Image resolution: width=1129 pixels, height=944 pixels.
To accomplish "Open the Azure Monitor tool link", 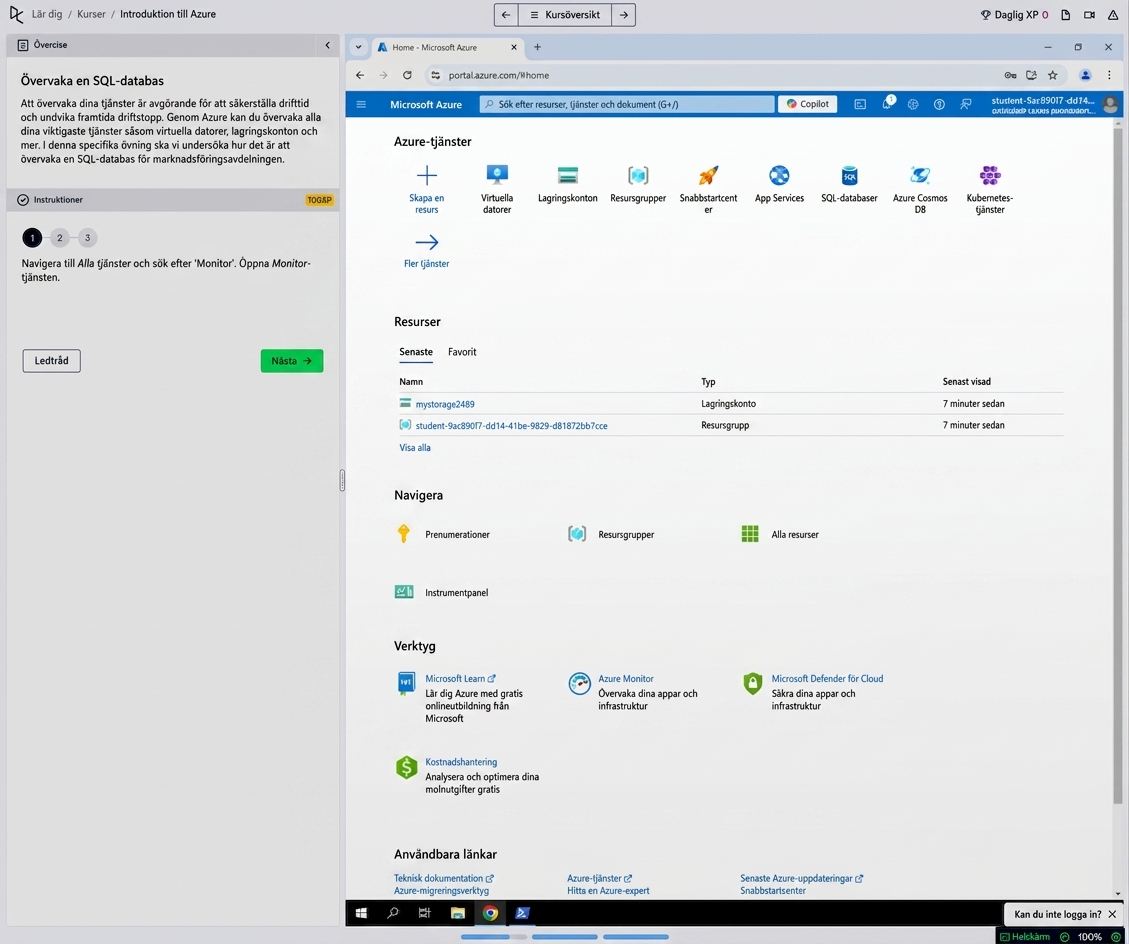I will tap(626, 678).
